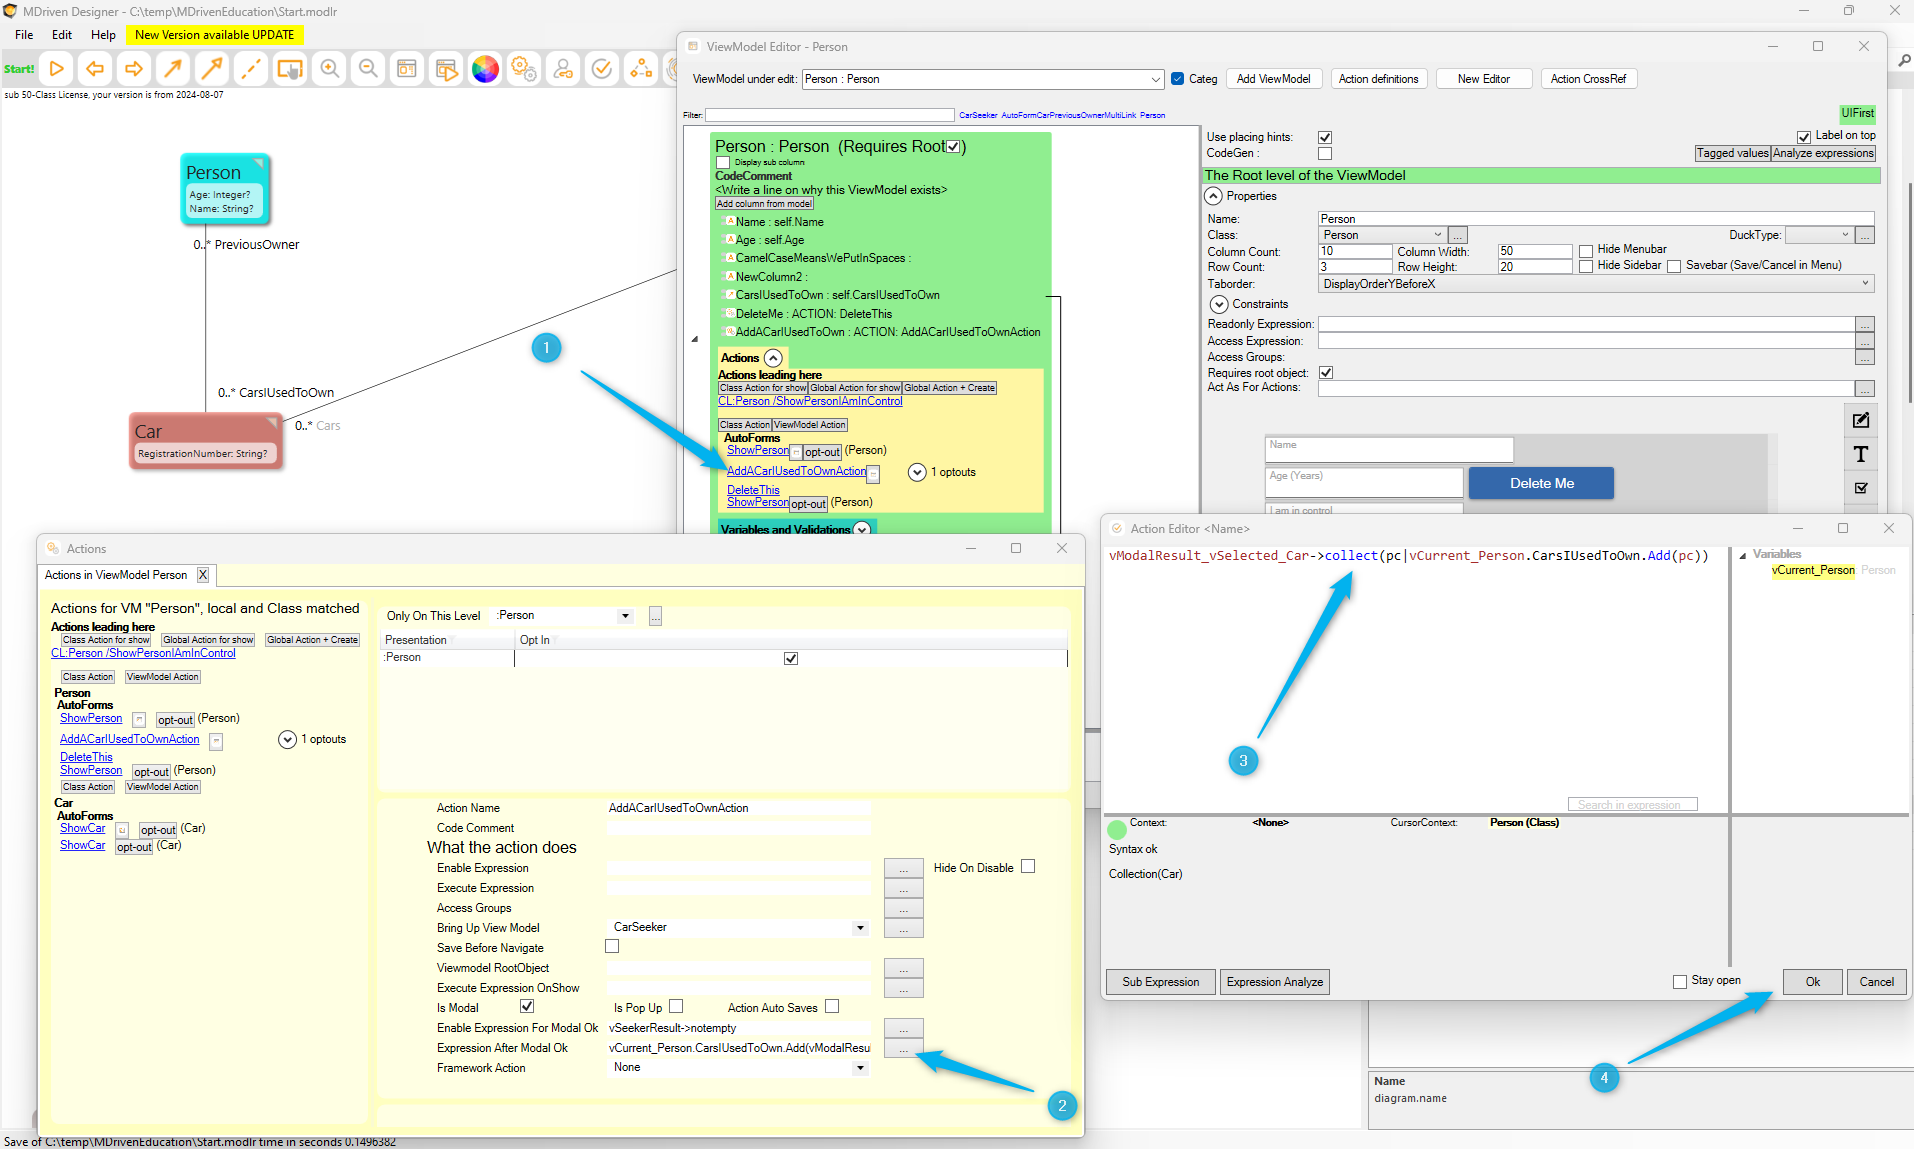Toggle the Is Modal checkbox
This screenshot has height=1149, width=1914.
click(527, 1007)
